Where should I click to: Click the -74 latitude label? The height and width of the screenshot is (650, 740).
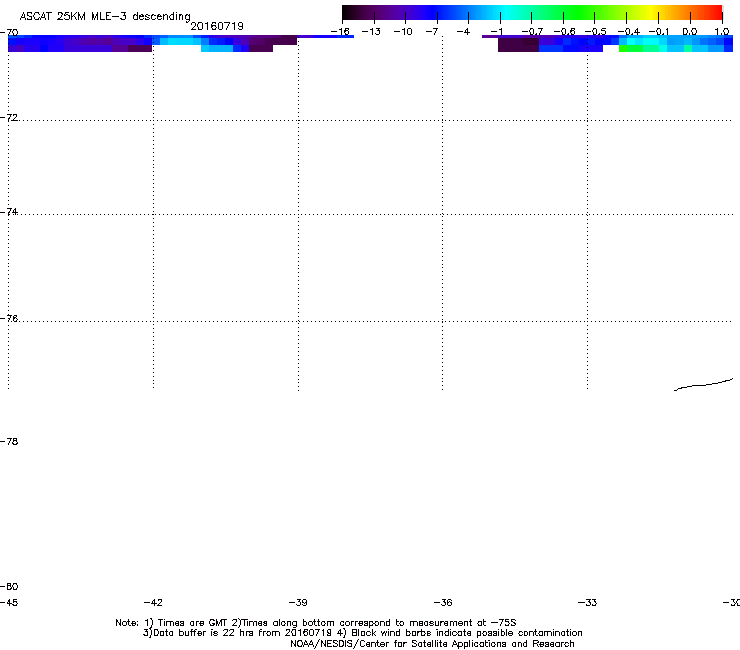coord(9,212)
